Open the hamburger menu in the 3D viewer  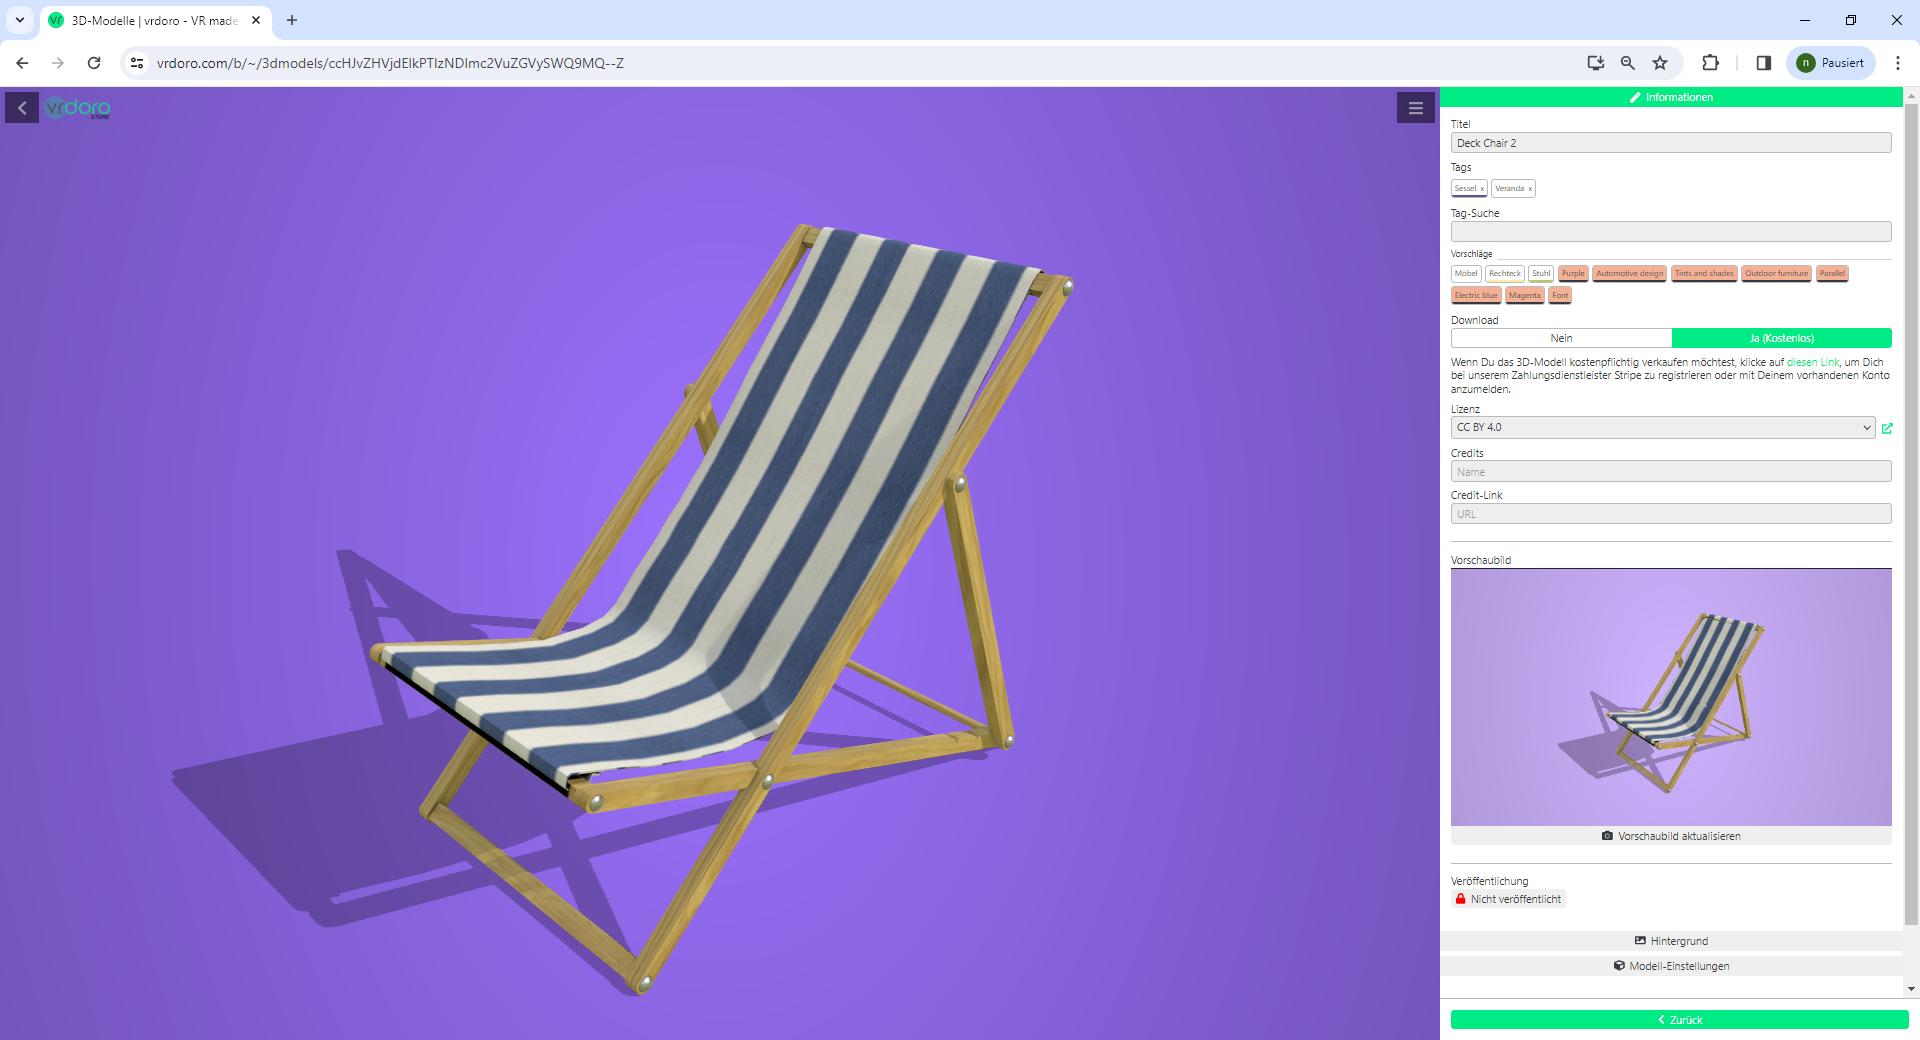click(x=1415, y=108)
